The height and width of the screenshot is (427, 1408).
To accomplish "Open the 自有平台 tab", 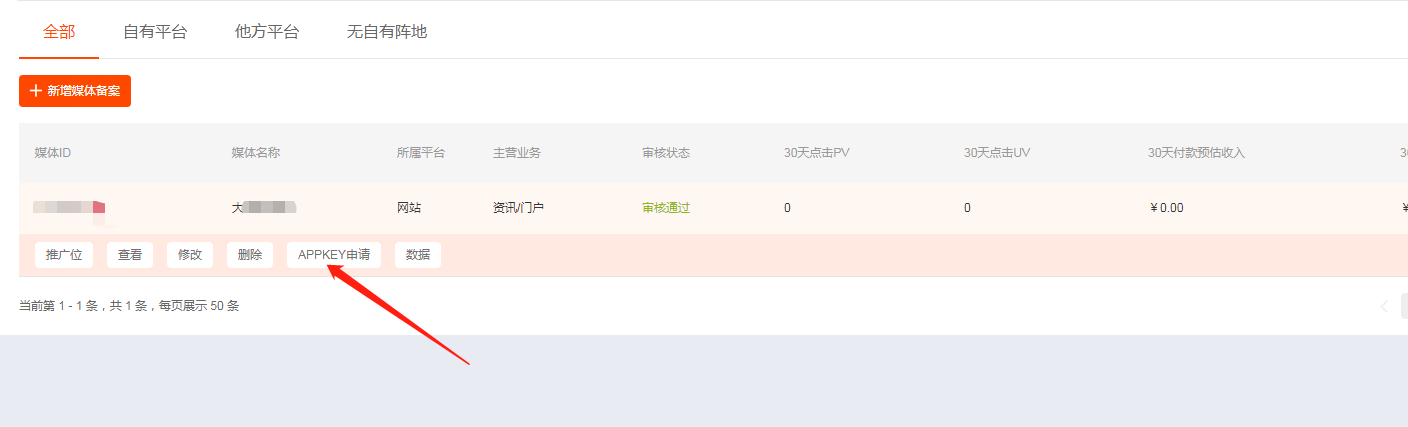I will pyautogui.click(x=155, y=31).
